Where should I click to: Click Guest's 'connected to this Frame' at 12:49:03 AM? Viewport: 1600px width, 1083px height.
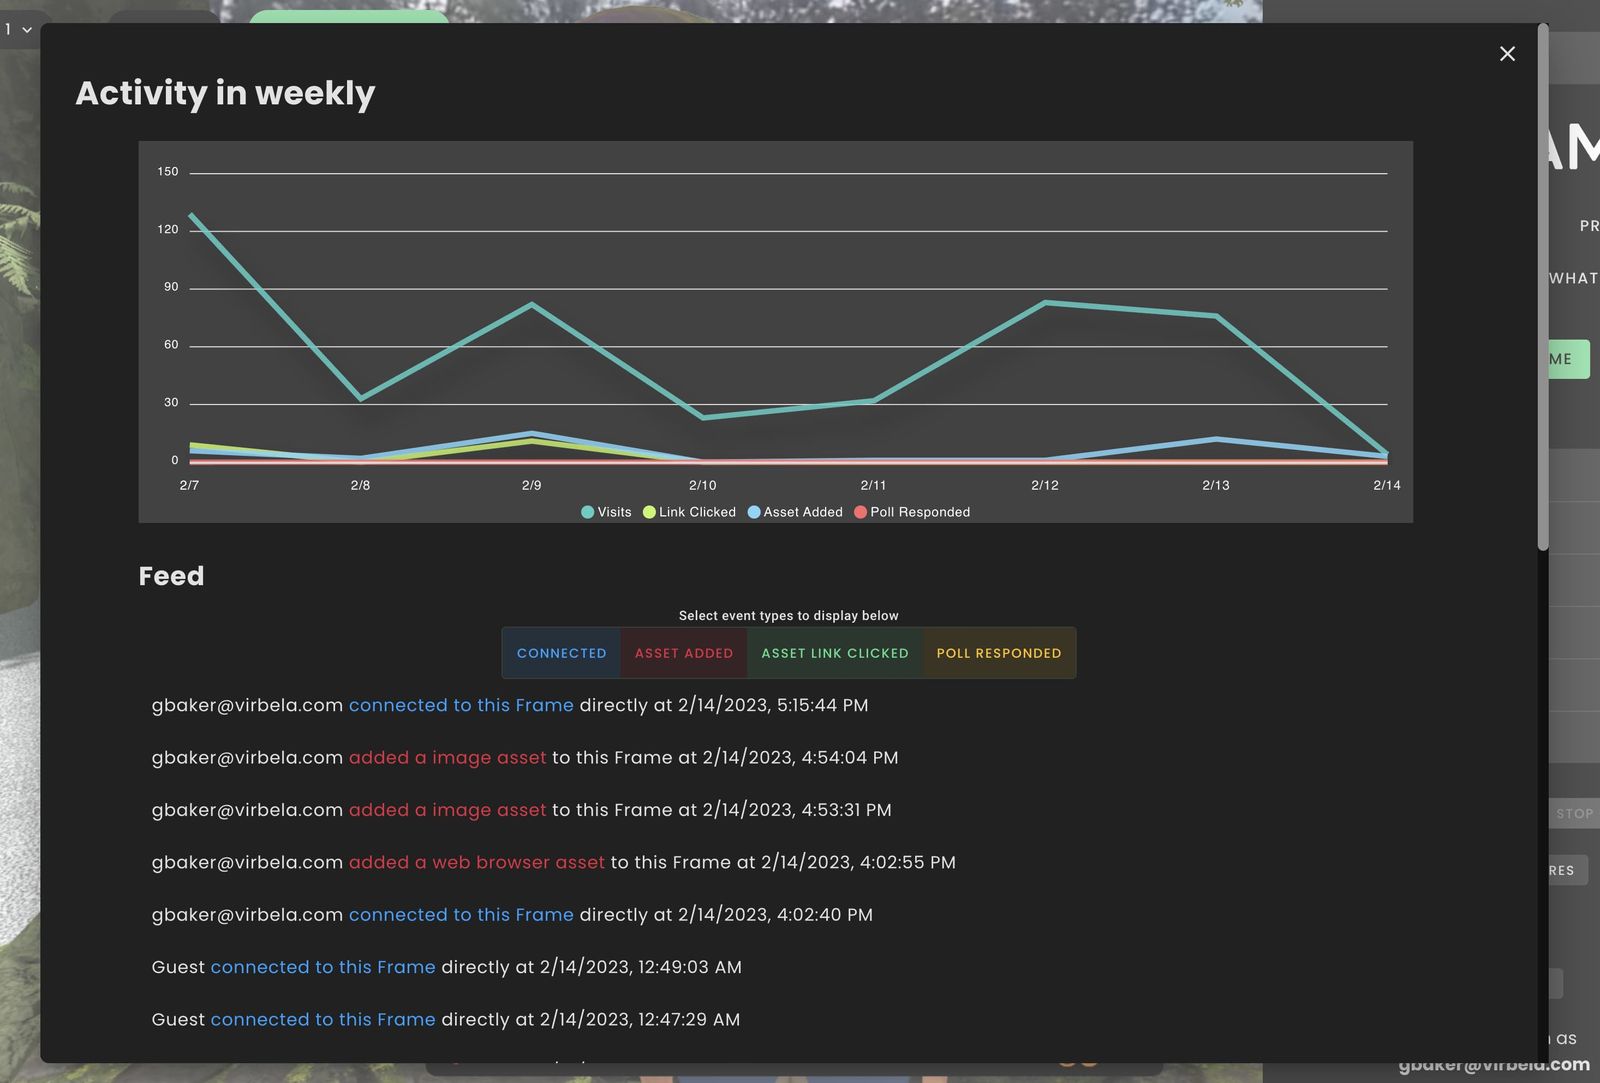[323, 967]
